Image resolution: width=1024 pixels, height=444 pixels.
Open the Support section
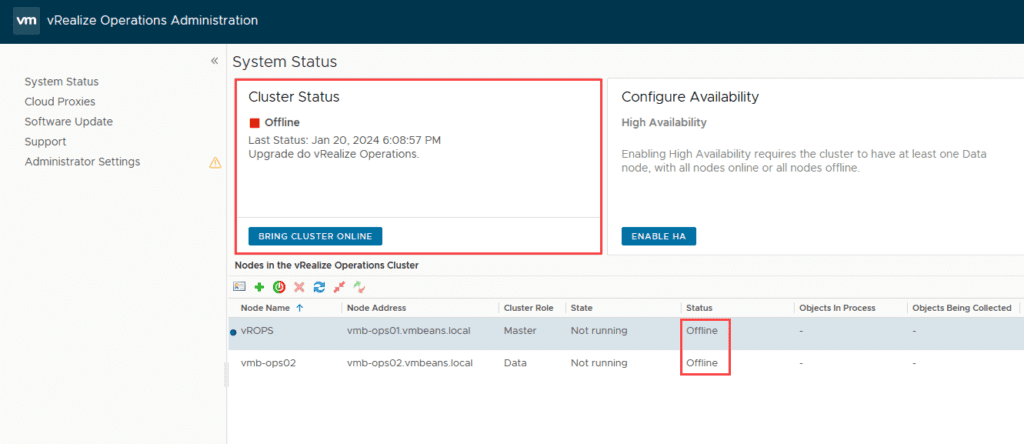[45, 142]
